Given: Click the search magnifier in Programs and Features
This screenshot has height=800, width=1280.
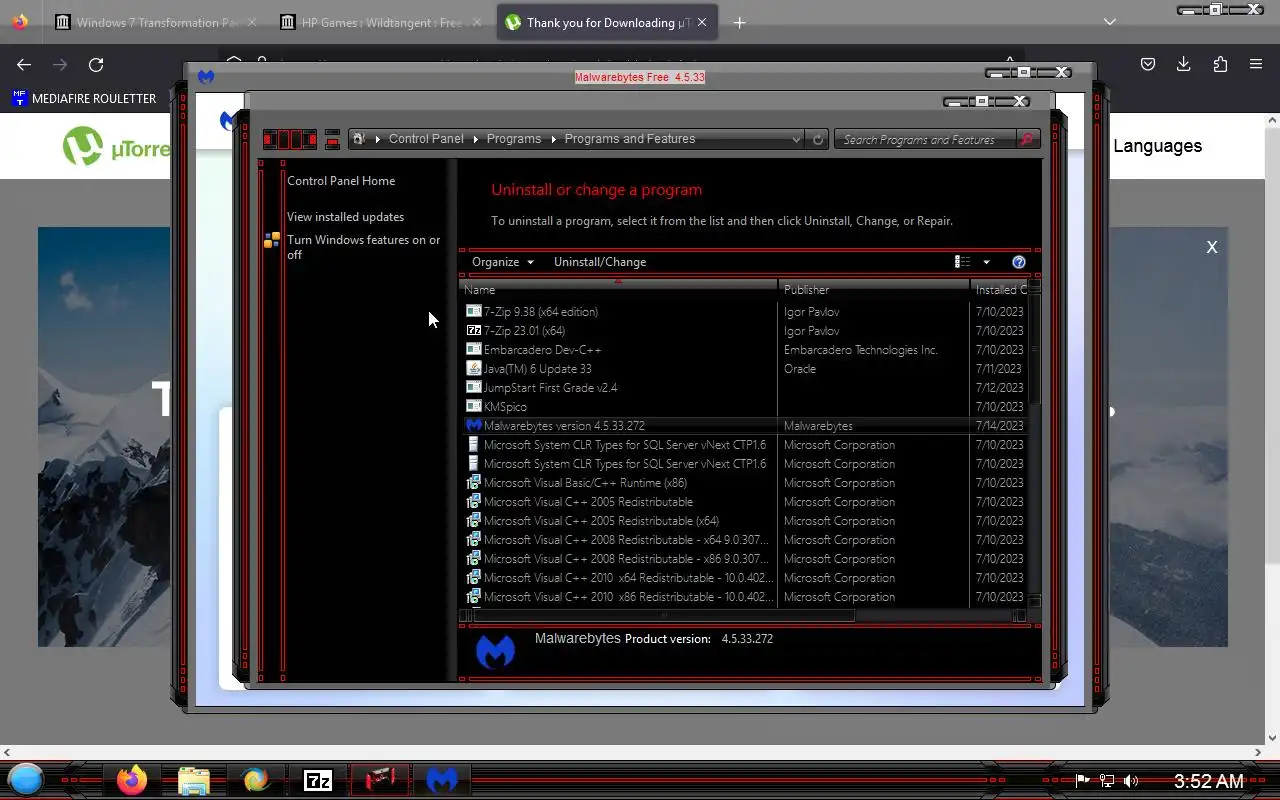Looking at the screenshot, I should click(1027, 139).
